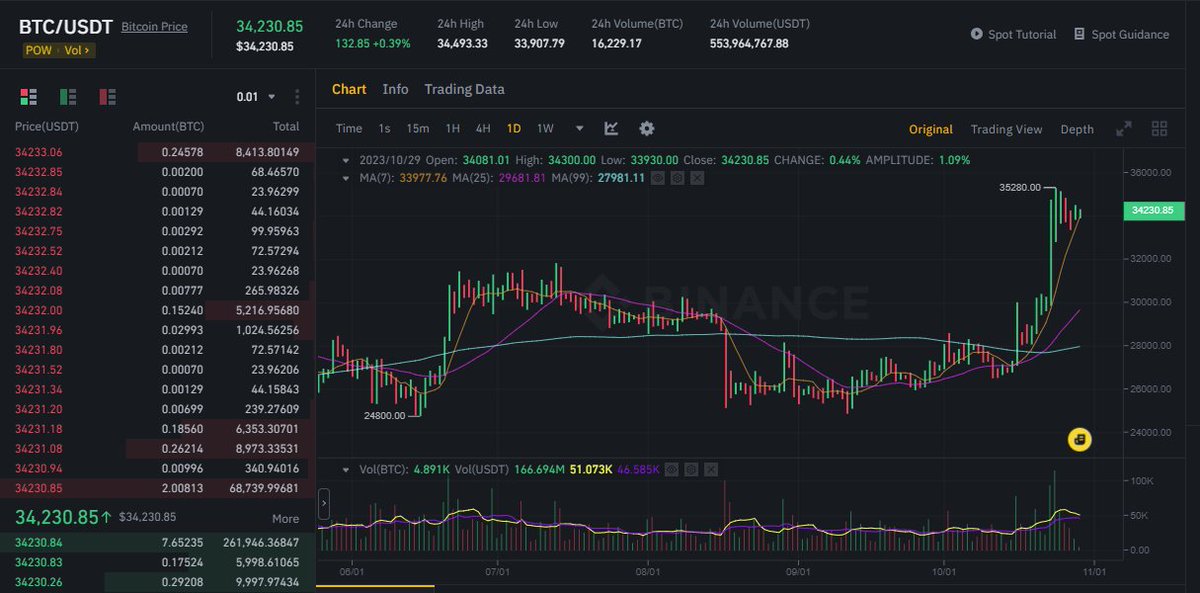Collapse the MA indicator row arrow
Image resolution: width=1200 pixels, height=593 pixels.
tap(346, 178)
